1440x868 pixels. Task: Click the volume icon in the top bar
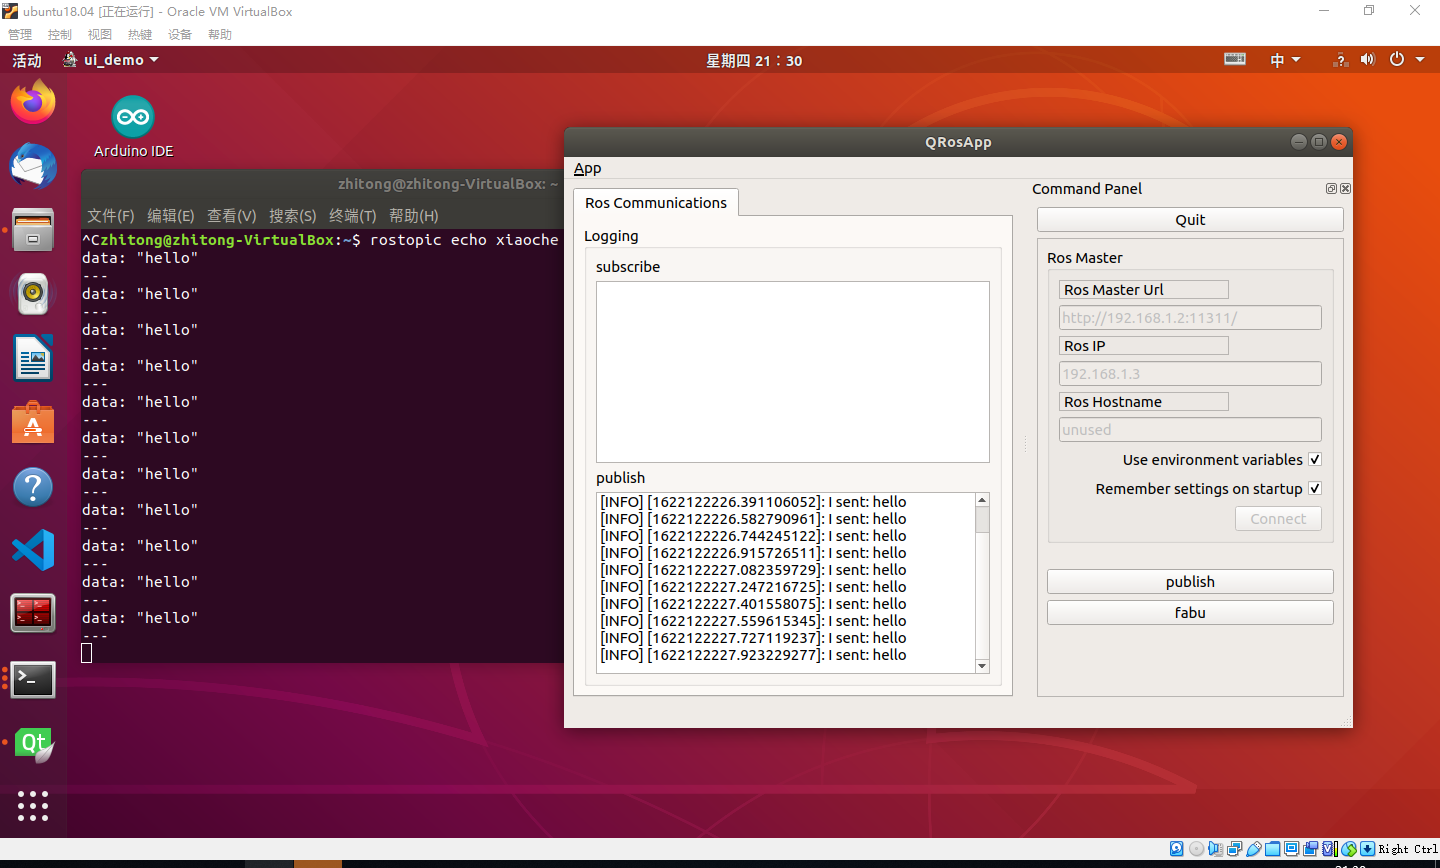click(1367, 59)
